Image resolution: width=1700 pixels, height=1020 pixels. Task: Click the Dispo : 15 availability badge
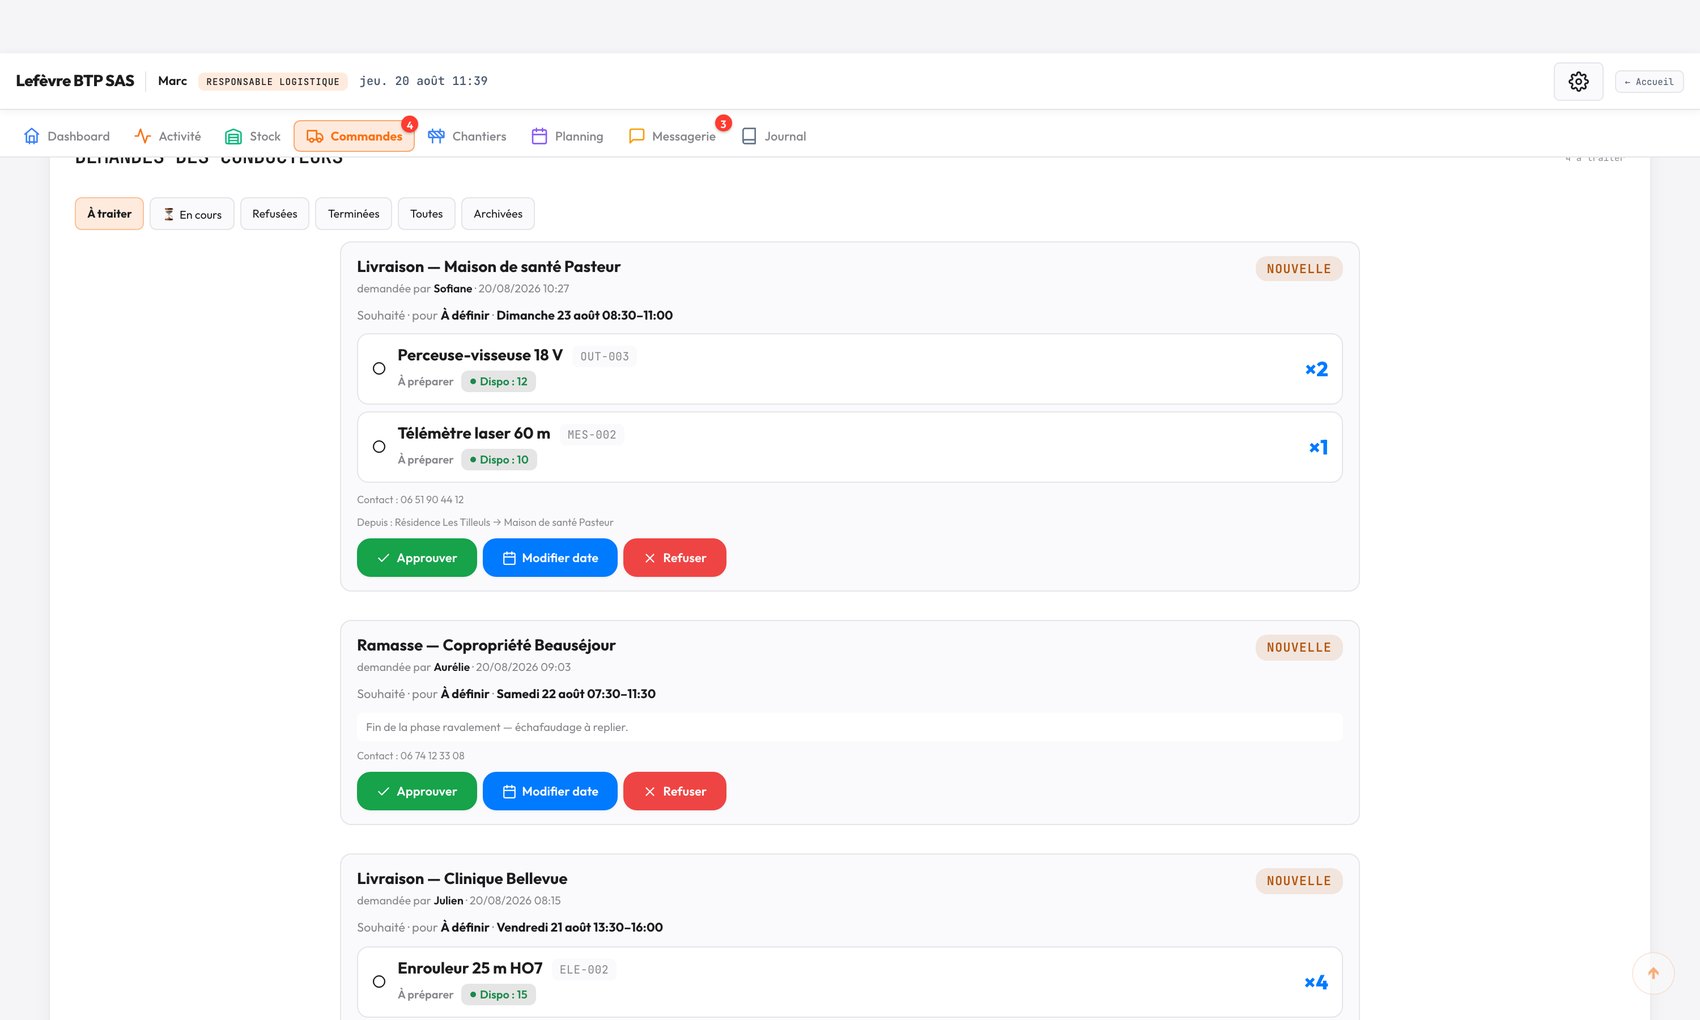(499, 995)
